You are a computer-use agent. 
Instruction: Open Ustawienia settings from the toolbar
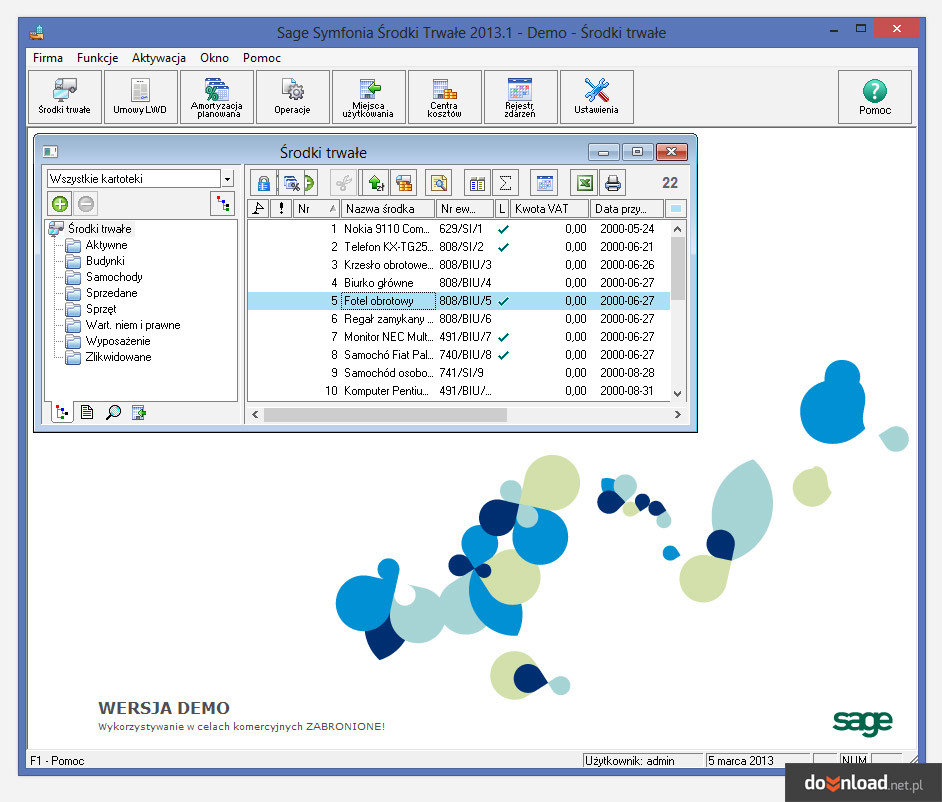(x=597, y=97)
